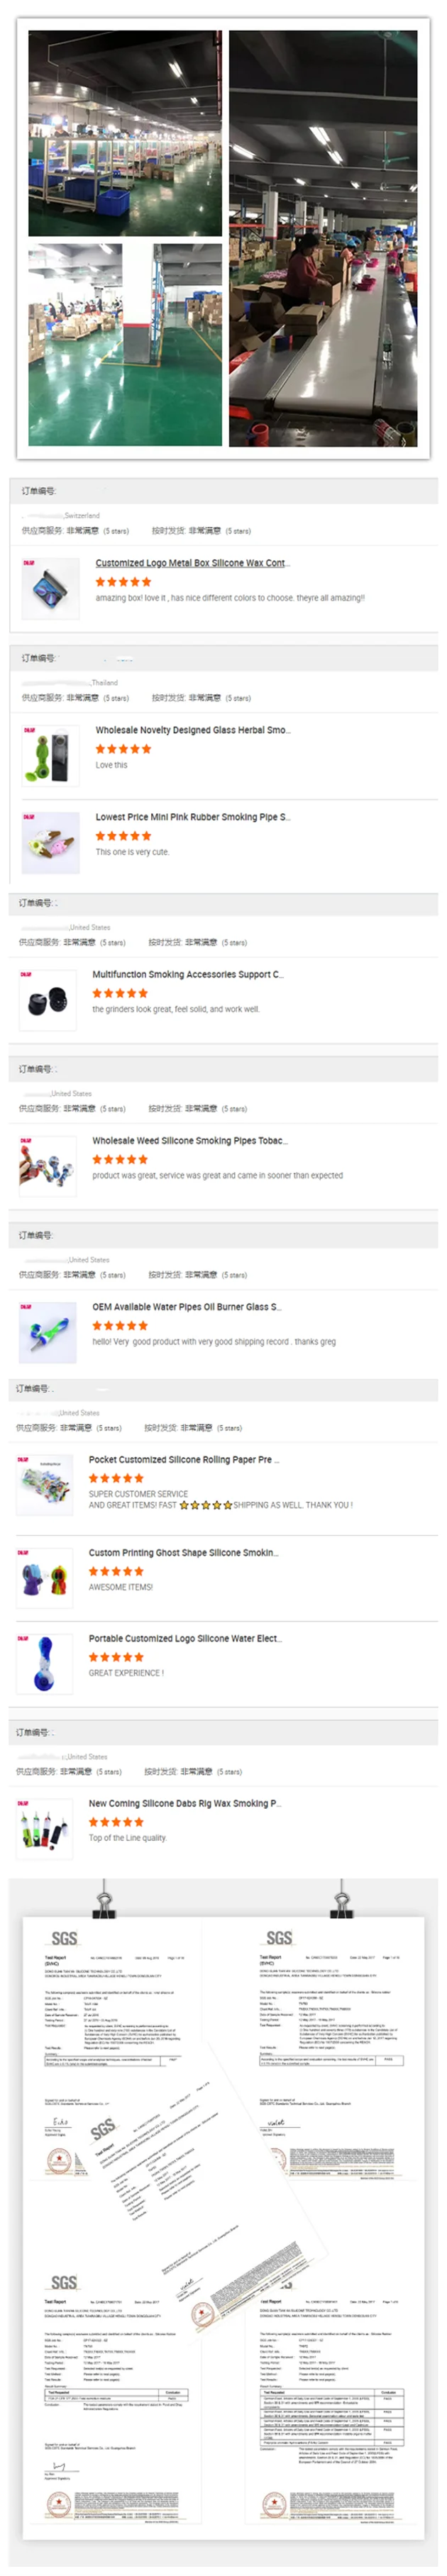Click the star rating above 'AWESOME ITEMS!'
Image resolution: width=447 pixels, height=2576 pixels.
point(116,1571)
